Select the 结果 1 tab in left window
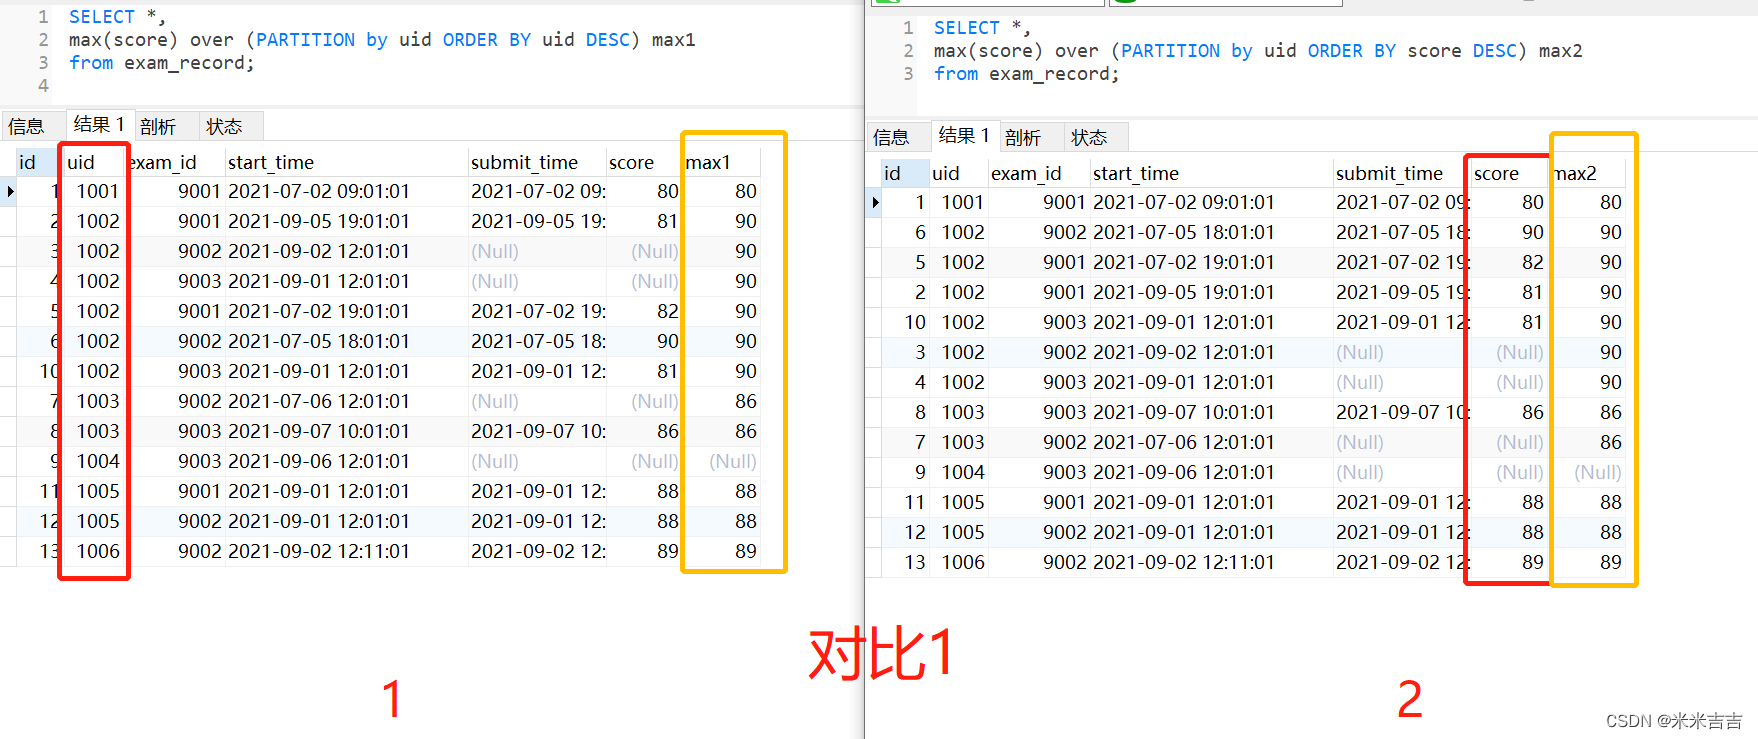This screenshot has height=739, width=1758. point(98,124)
